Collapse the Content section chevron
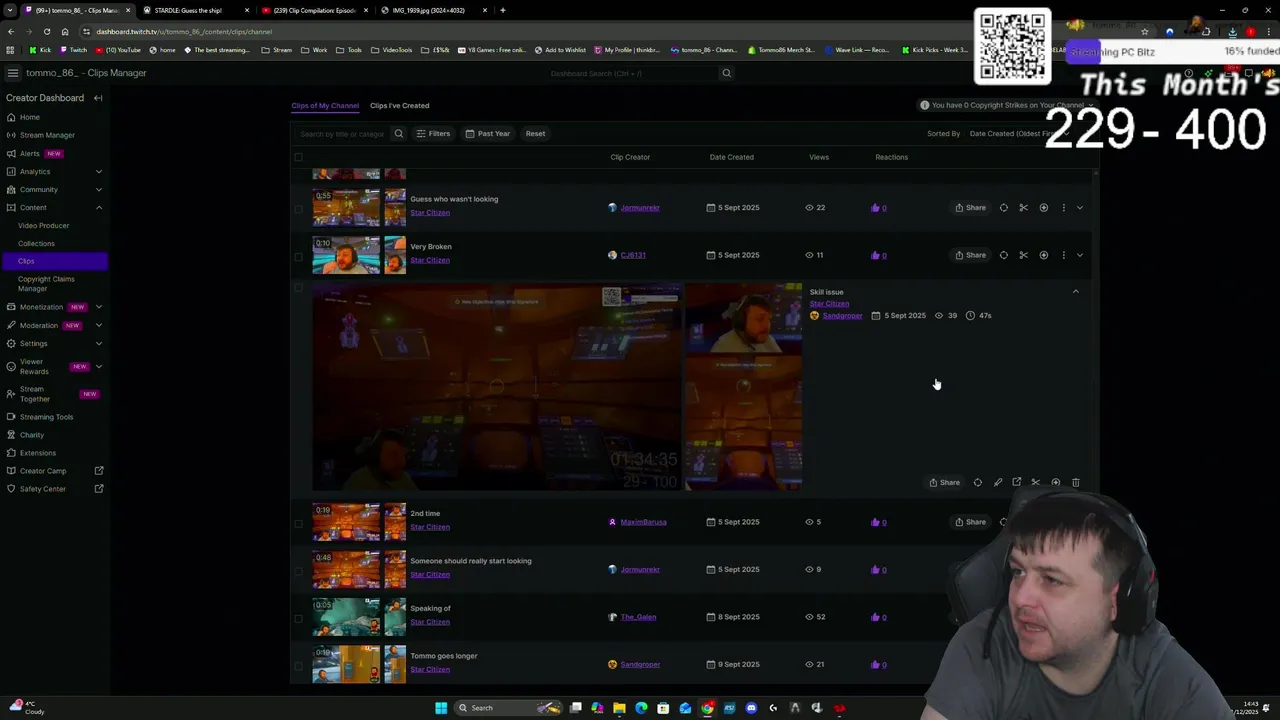The height and width of the screenshot is (720, 1280). [x=98, y=207]
